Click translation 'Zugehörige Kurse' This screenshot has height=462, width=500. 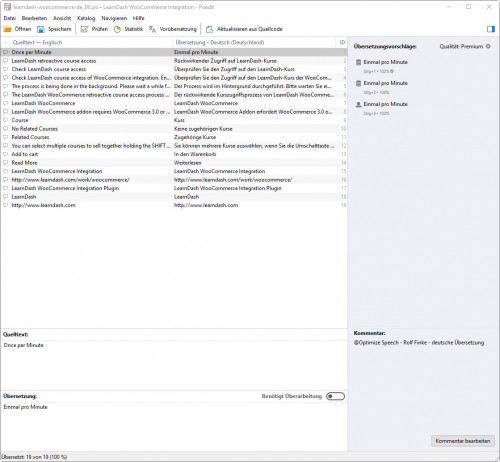click(x=195, y=137)
